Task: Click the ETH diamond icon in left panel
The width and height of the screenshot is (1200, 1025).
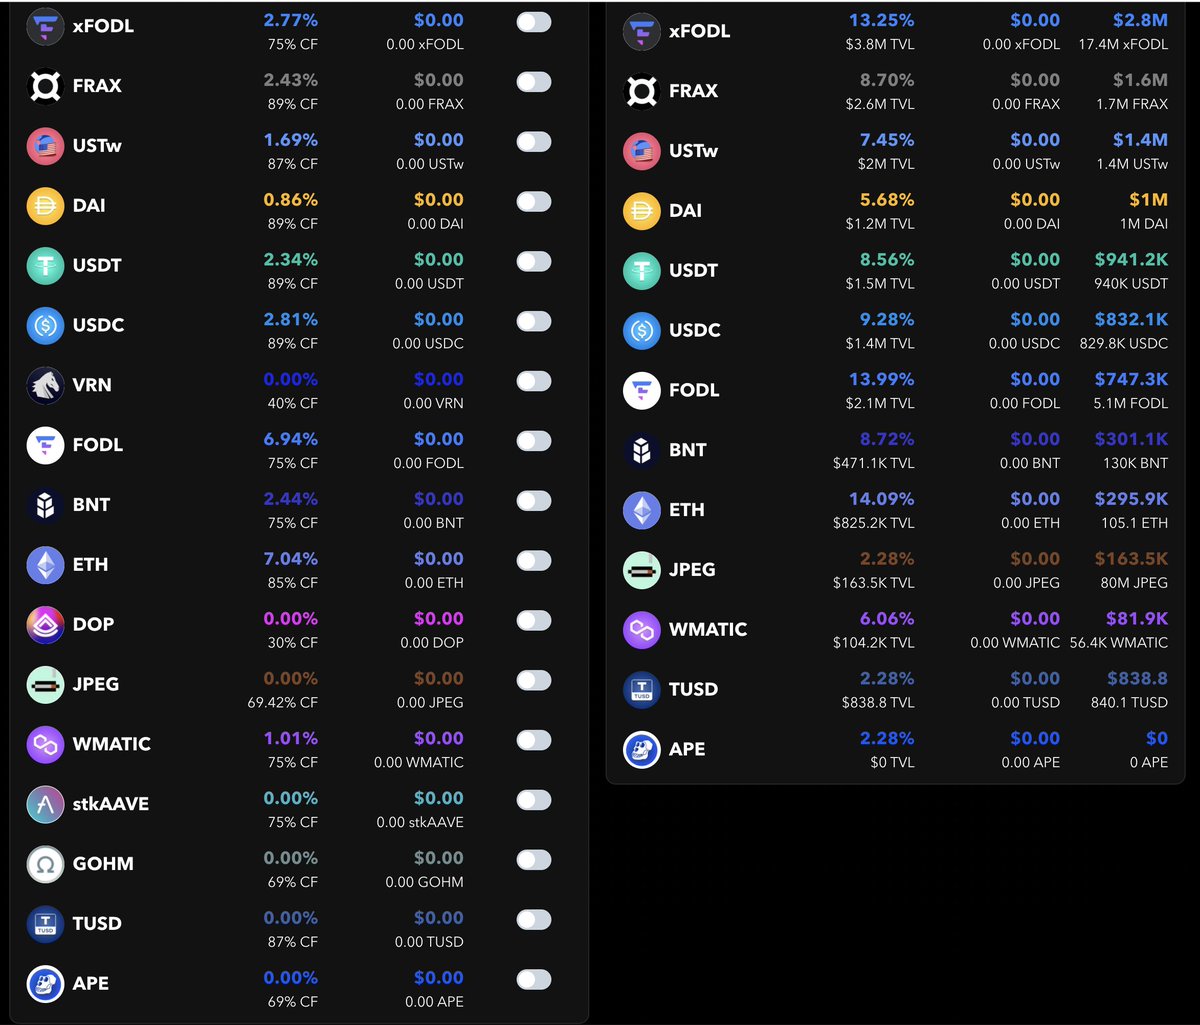Action: coord(45,565)
